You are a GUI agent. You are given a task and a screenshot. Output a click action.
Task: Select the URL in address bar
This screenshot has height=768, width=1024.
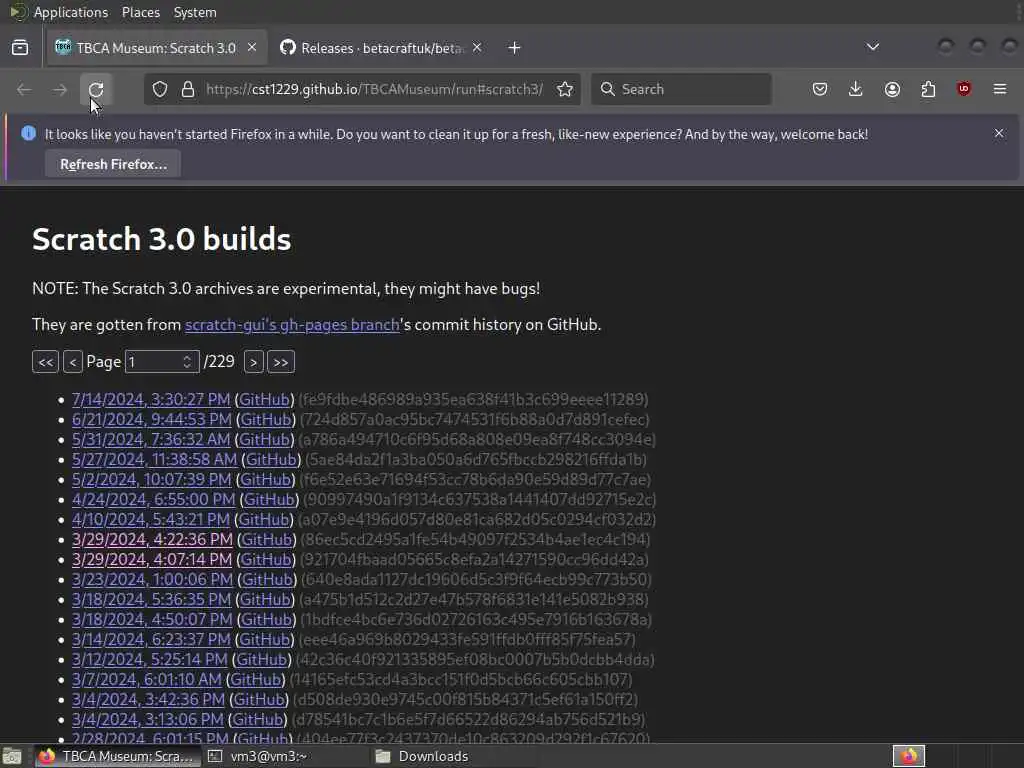pos(374,89)
